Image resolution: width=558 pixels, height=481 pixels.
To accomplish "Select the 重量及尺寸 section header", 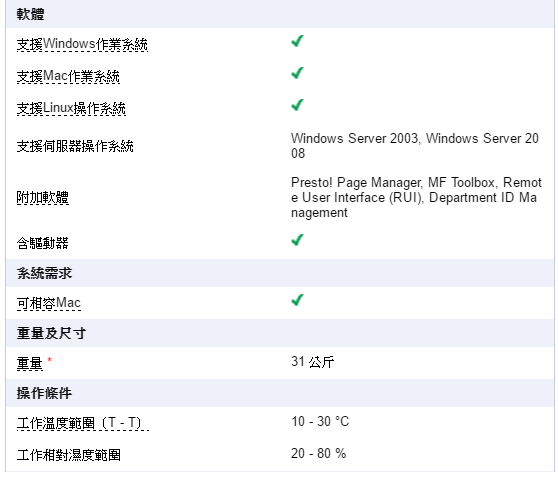I will click(280, 333).
